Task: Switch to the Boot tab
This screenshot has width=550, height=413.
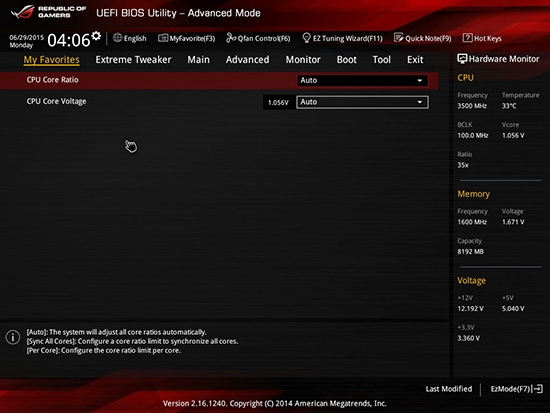Action: click(x=347, y=60)
